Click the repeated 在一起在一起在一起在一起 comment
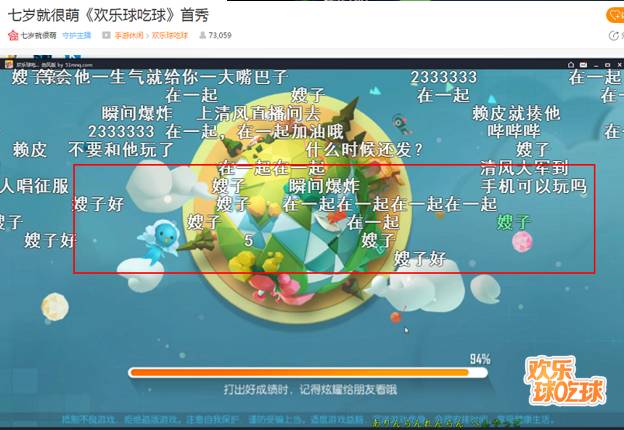Image resolution: width=624 pixels, height=430 pixels. coord(390,204)
